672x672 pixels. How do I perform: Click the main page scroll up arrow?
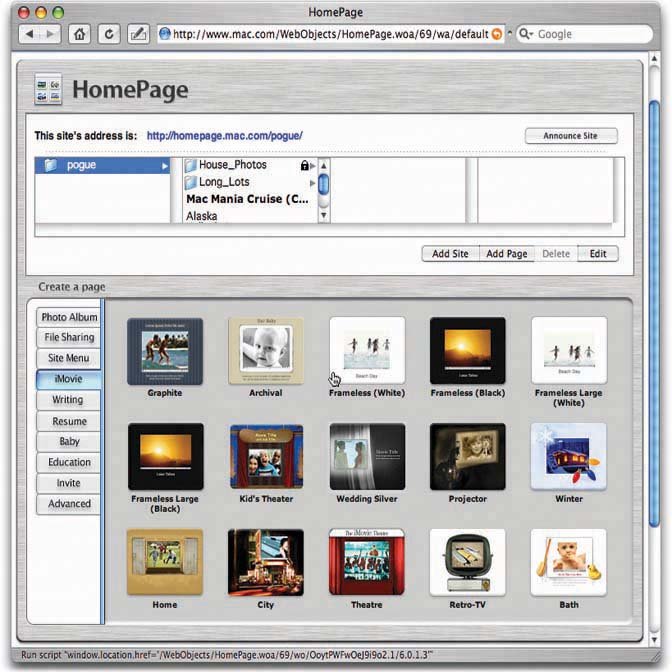[x=654, y=58]
